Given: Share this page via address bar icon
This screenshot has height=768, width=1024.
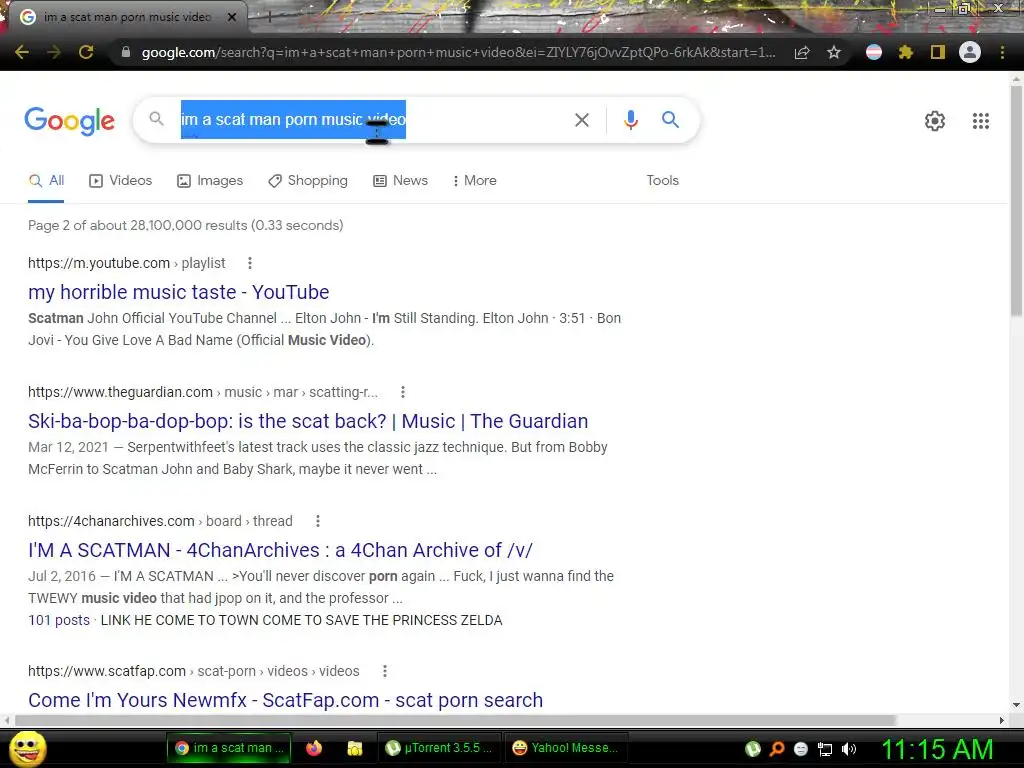Looking at the screenshot, I should [x=802, y=52].
